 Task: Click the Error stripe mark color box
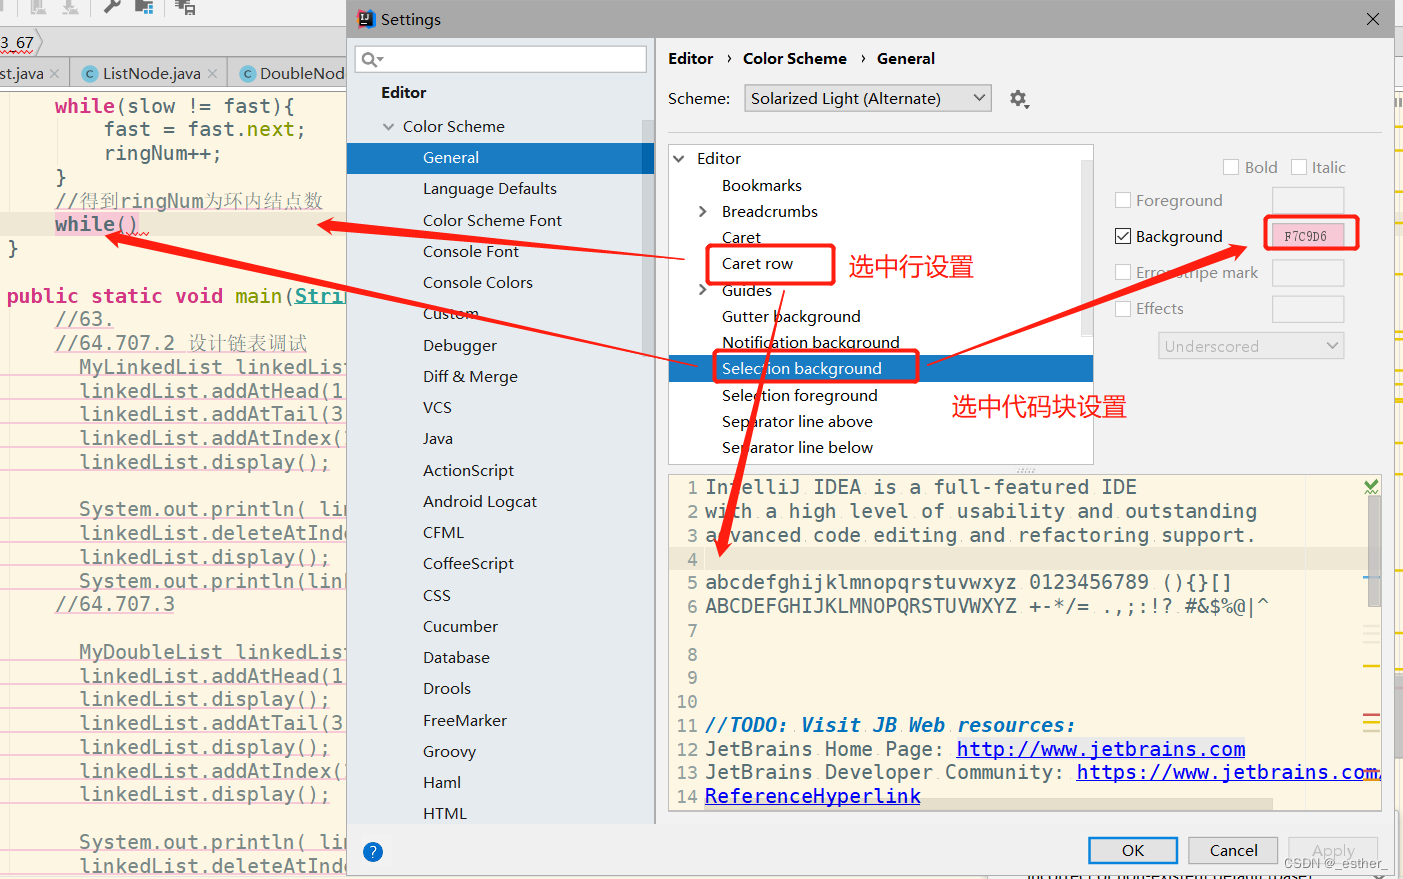click(1308, 273)
